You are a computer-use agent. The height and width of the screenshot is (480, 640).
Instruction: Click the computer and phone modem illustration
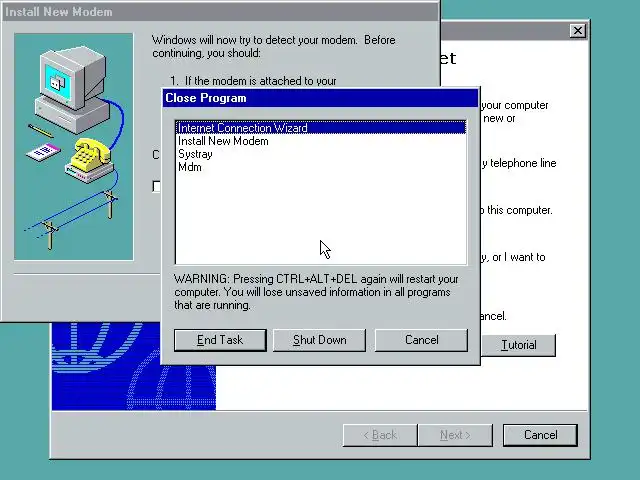click(73, 147)
